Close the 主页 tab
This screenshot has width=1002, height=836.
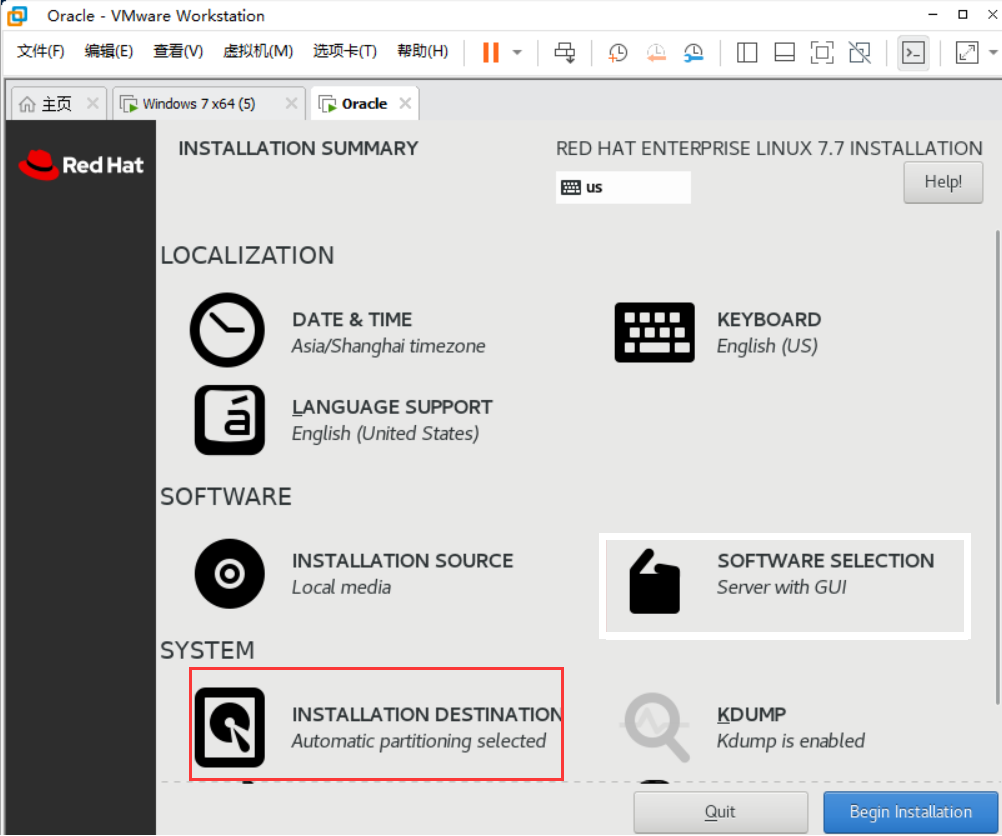pos(93,103)
